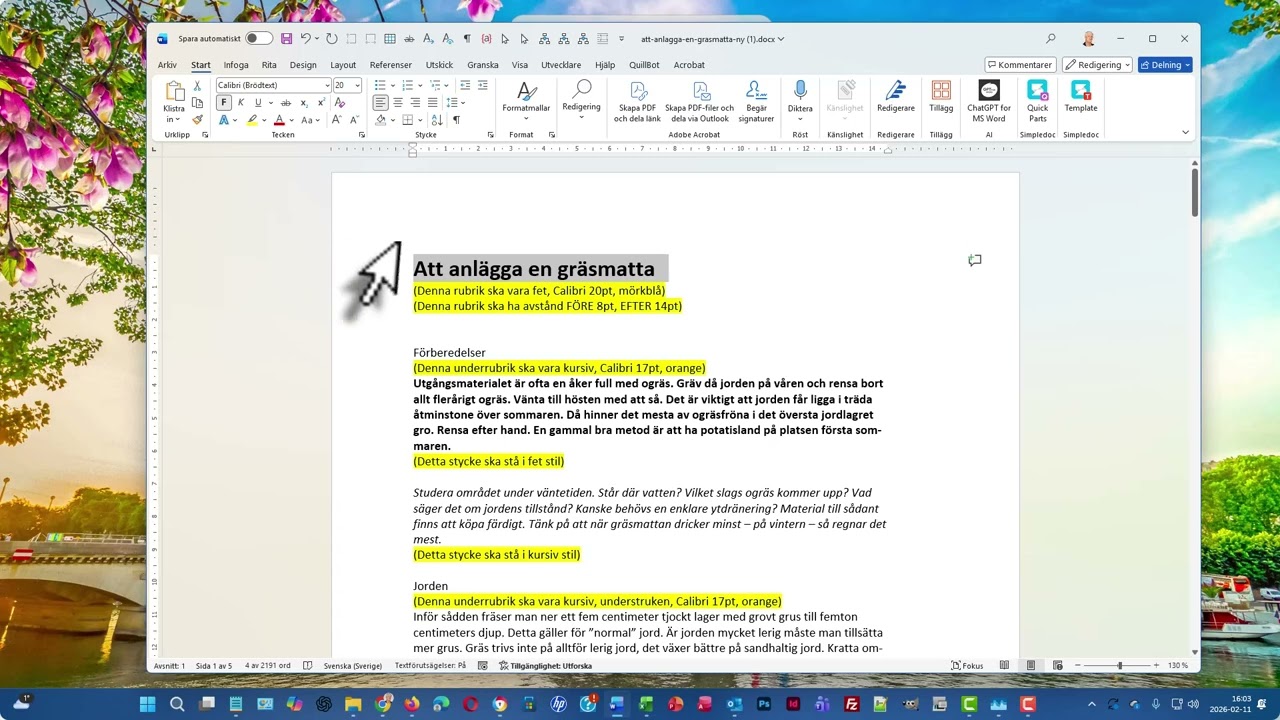Click Tillgänglighet: Utforska in status bar
Viewport: 1280px width, 720px height.
[x=545, y=665]
